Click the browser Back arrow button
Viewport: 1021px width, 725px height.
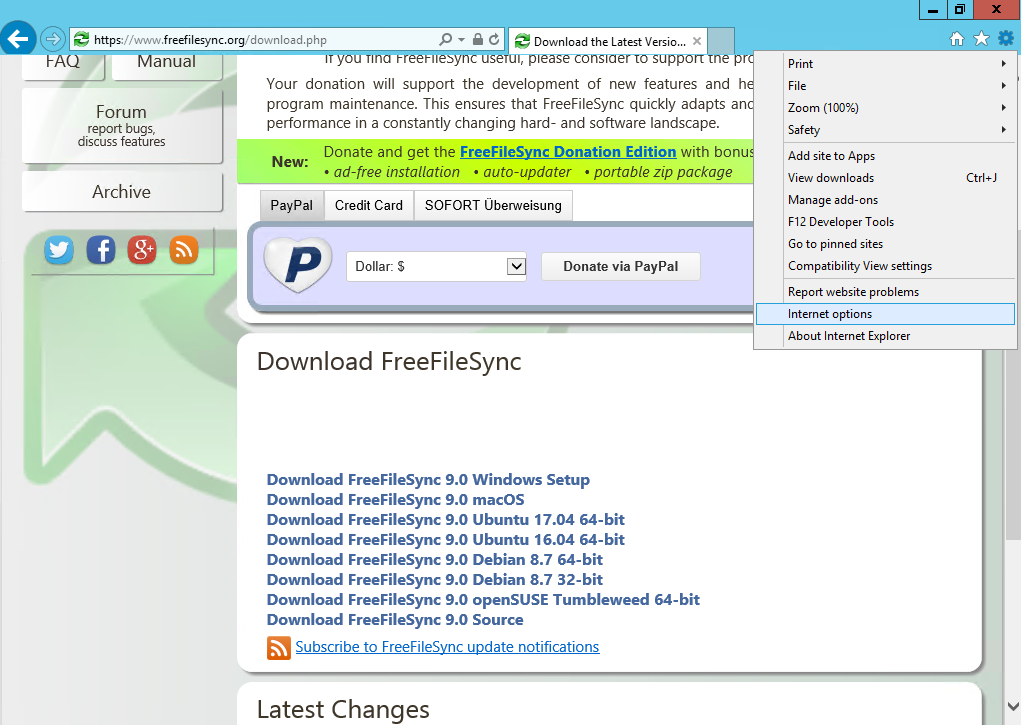click(x=18, y=39)
